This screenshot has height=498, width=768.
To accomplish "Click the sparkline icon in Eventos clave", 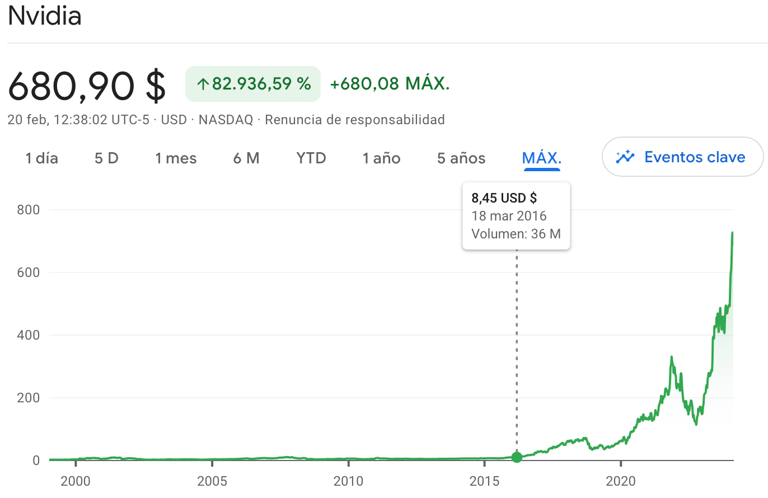I will click(626, 157).
